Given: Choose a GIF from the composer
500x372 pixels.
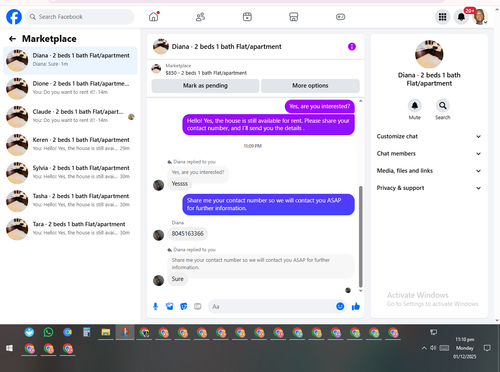Looking at the screenshot, I should click(x=198, y=306).
